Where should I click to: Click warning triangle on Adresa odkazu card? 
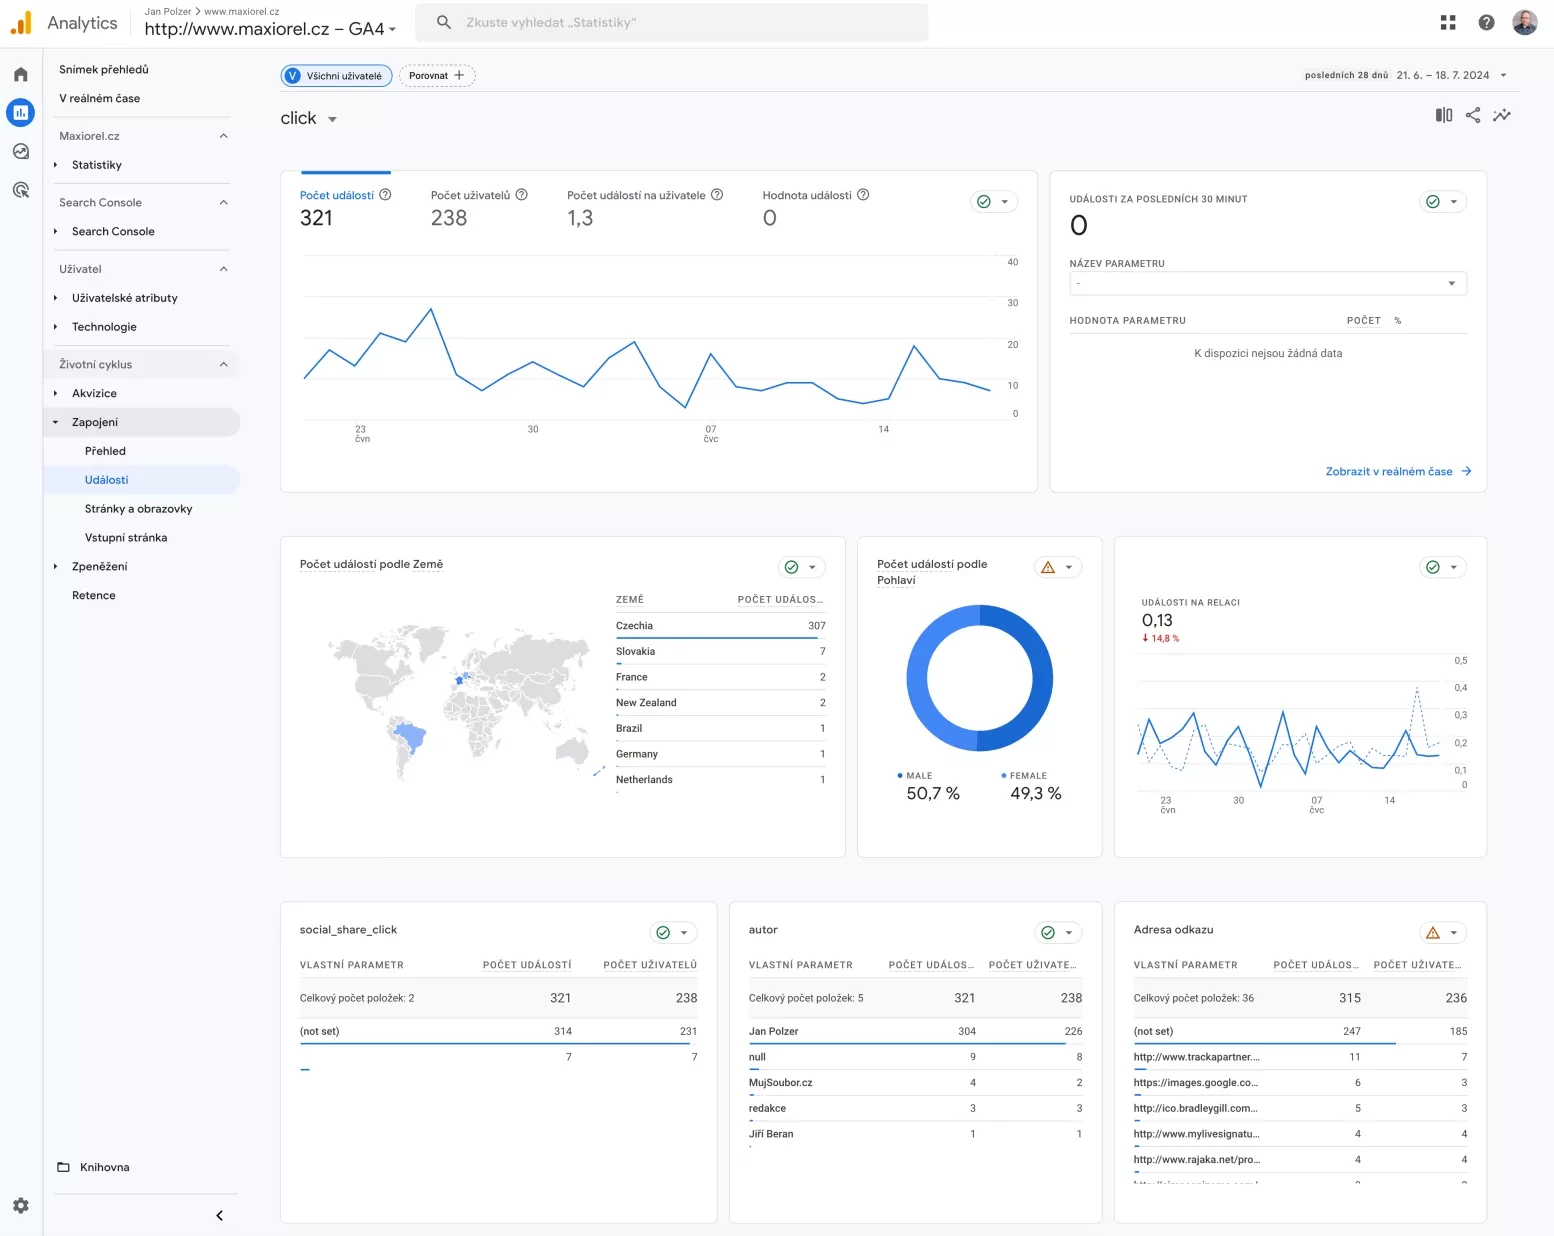1433,933
